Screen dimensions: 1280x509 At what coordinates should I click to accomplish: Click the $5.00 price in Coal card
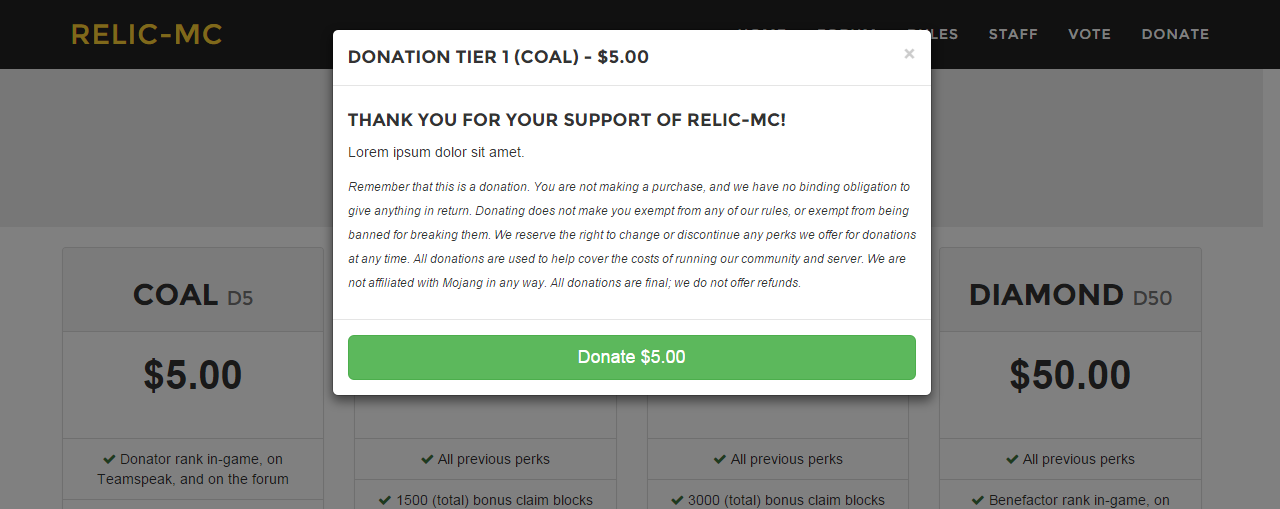(193, 375)
